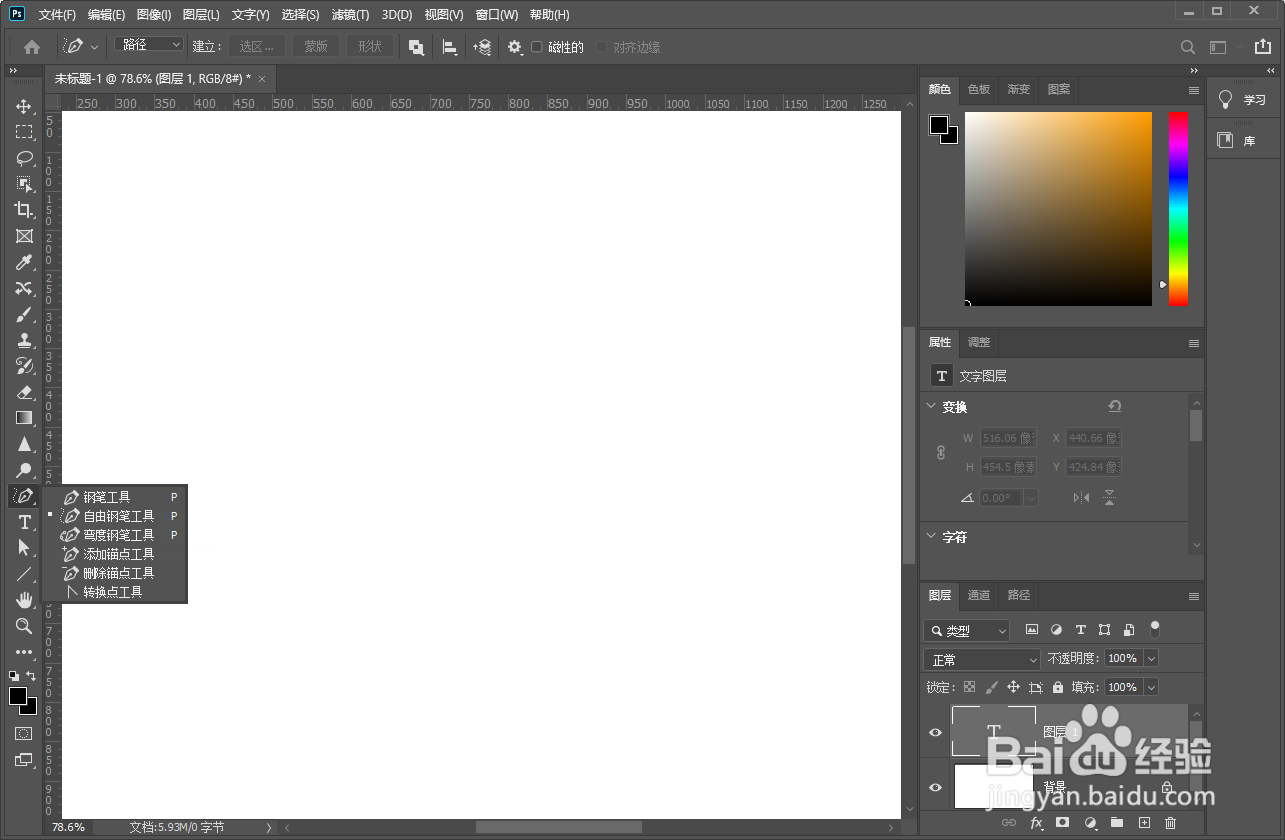Toggle the 对齐边缘 checkbox

click(x=602, y=47)
